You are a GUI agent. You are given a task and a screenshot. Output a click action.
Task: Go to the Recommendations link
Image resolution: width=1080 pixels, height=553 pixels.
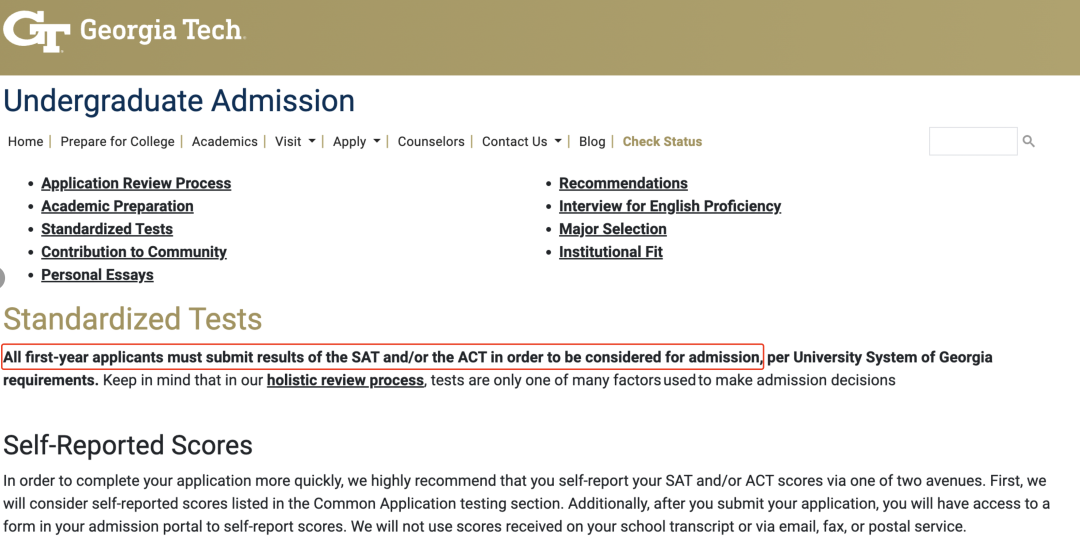click(x=623, y=184)
